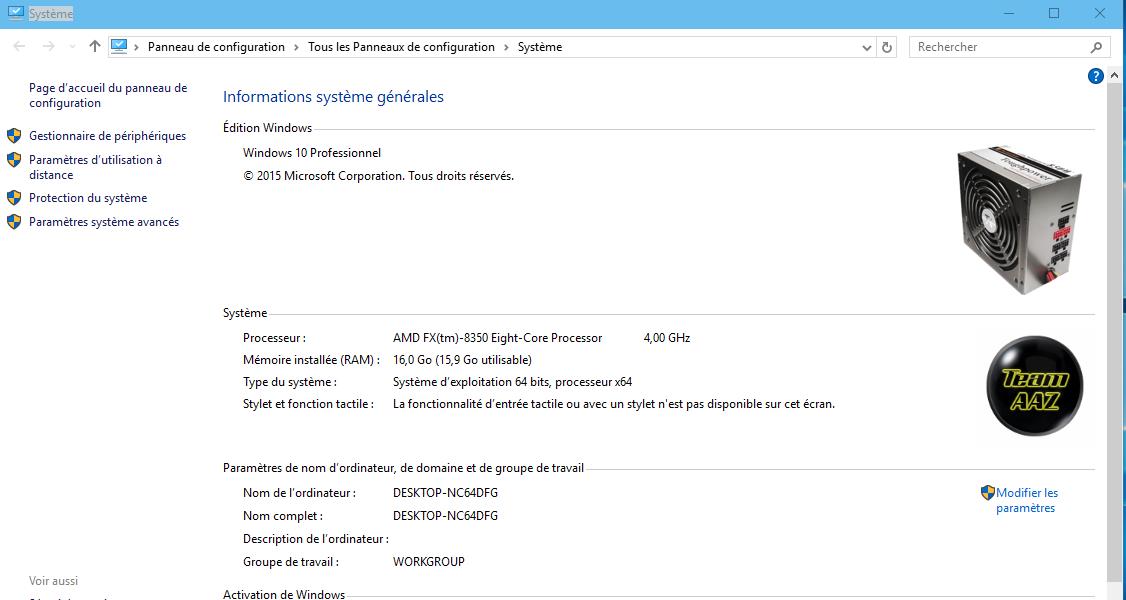Open Paramètres d'utilisation à distance
The image size is (1126, 600).
(95, 167)
